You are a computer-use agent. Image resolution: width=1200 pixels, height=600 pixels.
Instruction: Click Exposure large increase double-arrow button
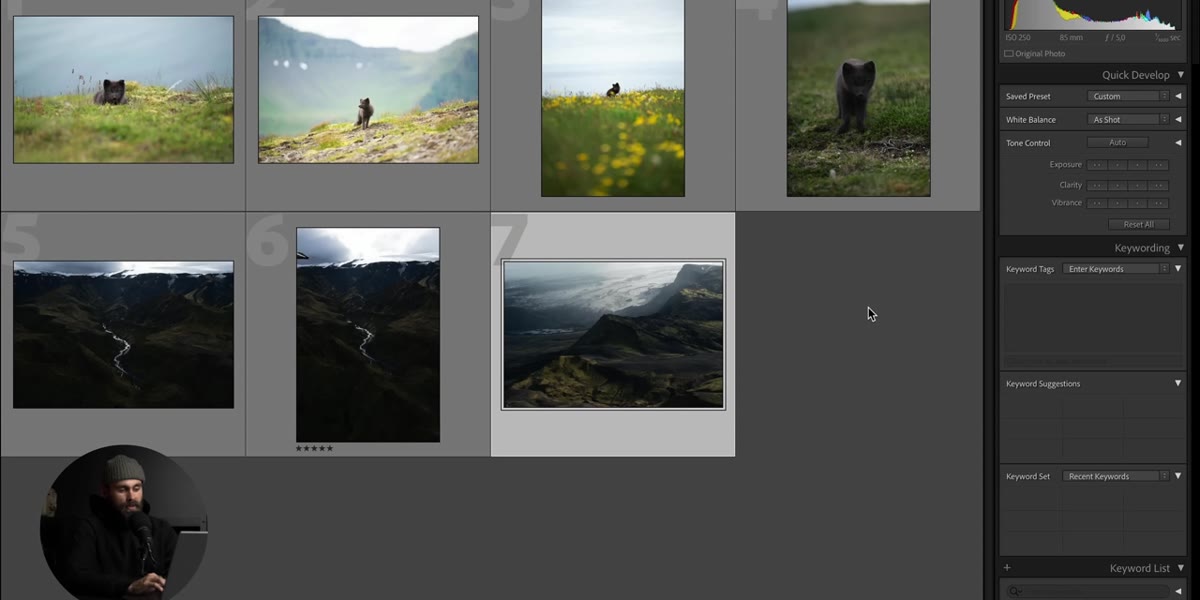pyautogui.click(x=1159, y=165)
